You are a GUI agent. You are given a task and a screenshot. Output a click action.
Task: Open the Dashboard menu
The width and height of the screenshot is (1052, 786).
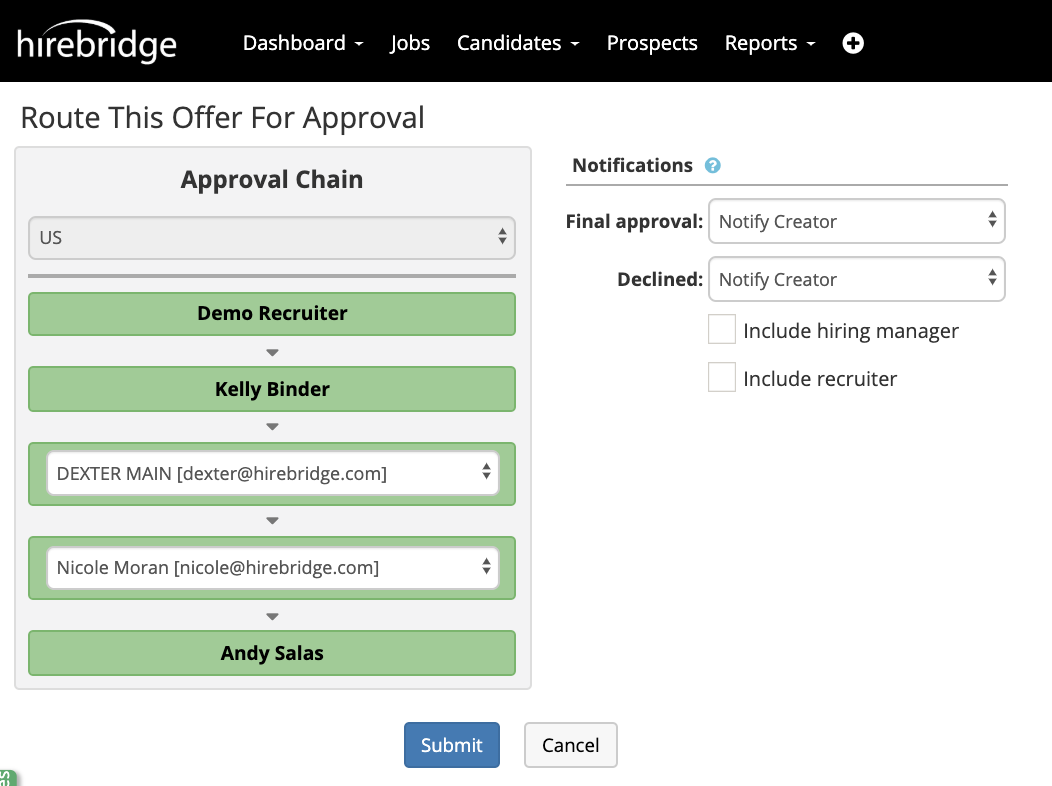303,43
